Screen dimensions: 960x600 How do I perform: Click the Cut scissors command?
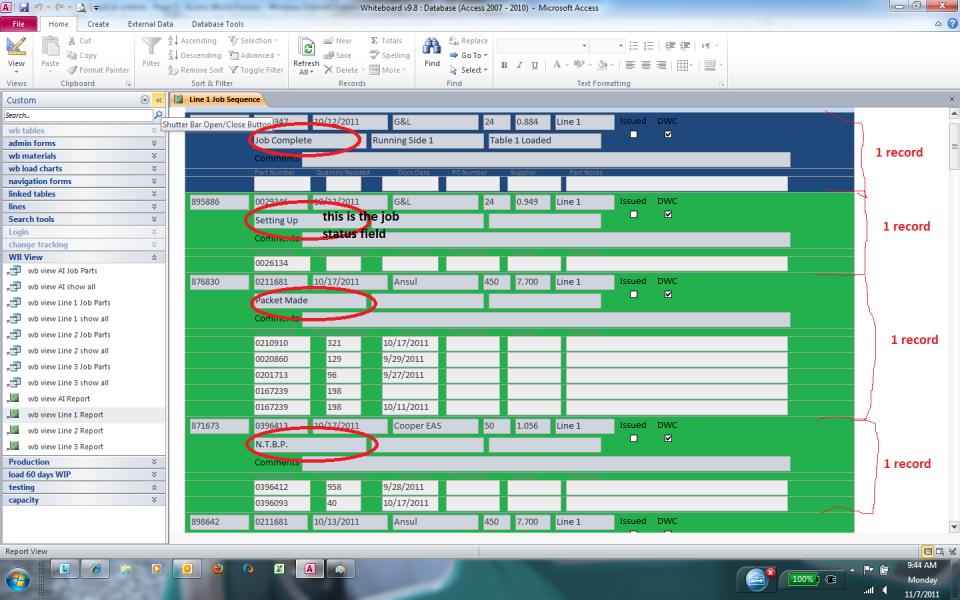(80, 40)
